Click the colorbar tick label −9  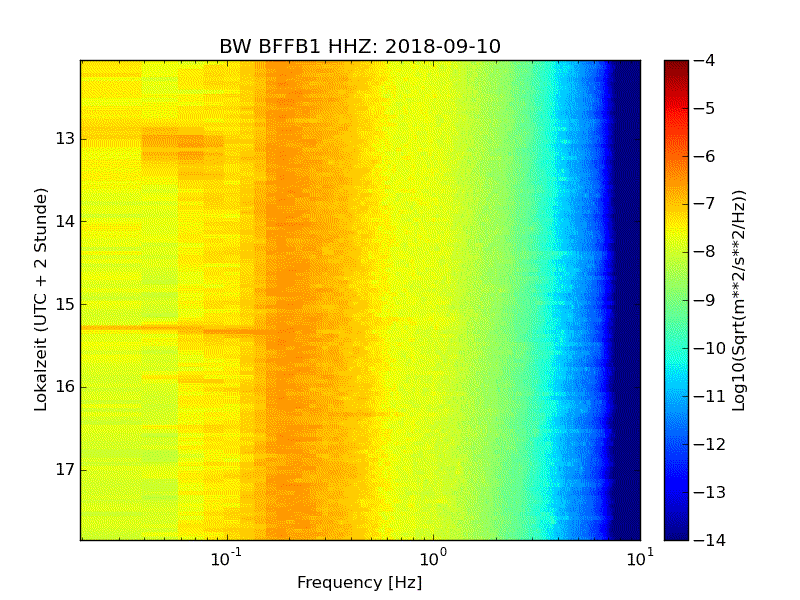[x=704, y=300]
